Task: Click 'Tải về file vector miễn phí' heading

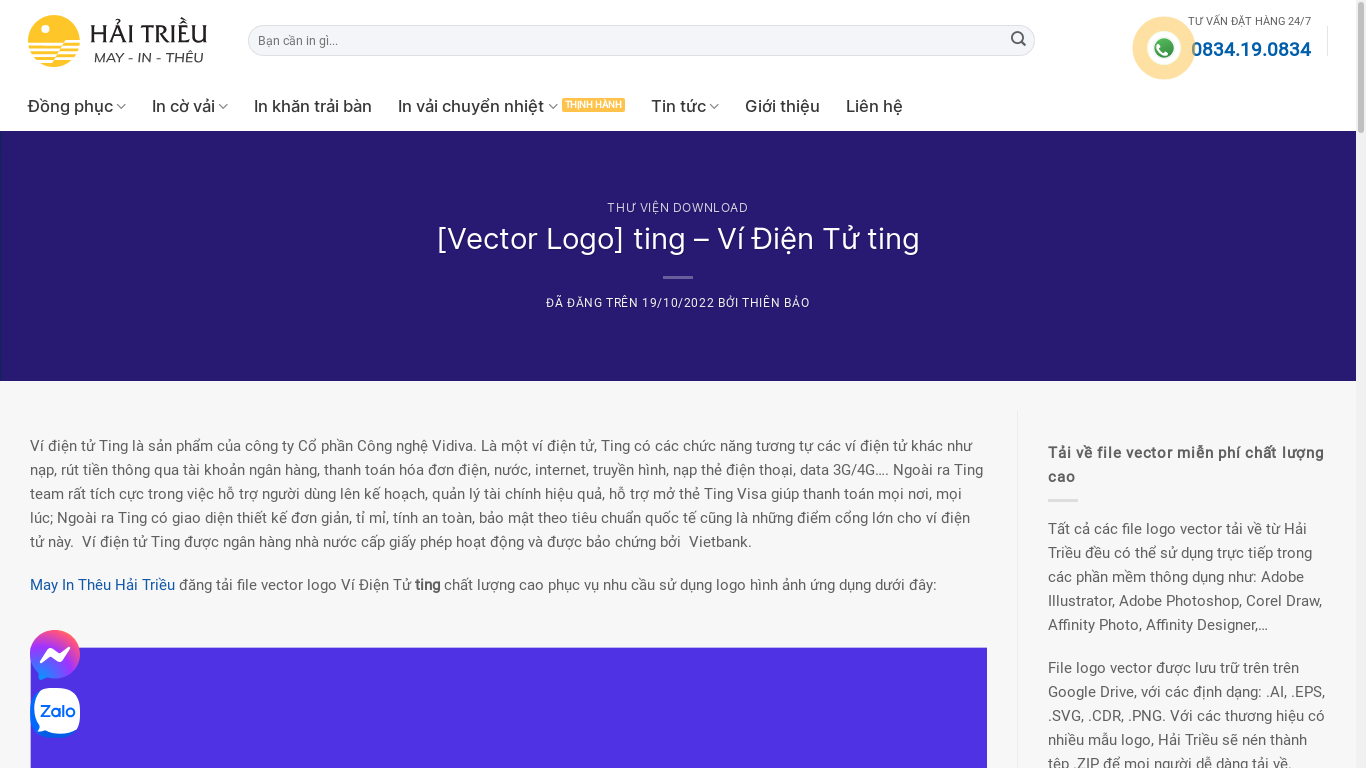Action: [1186, 465]
